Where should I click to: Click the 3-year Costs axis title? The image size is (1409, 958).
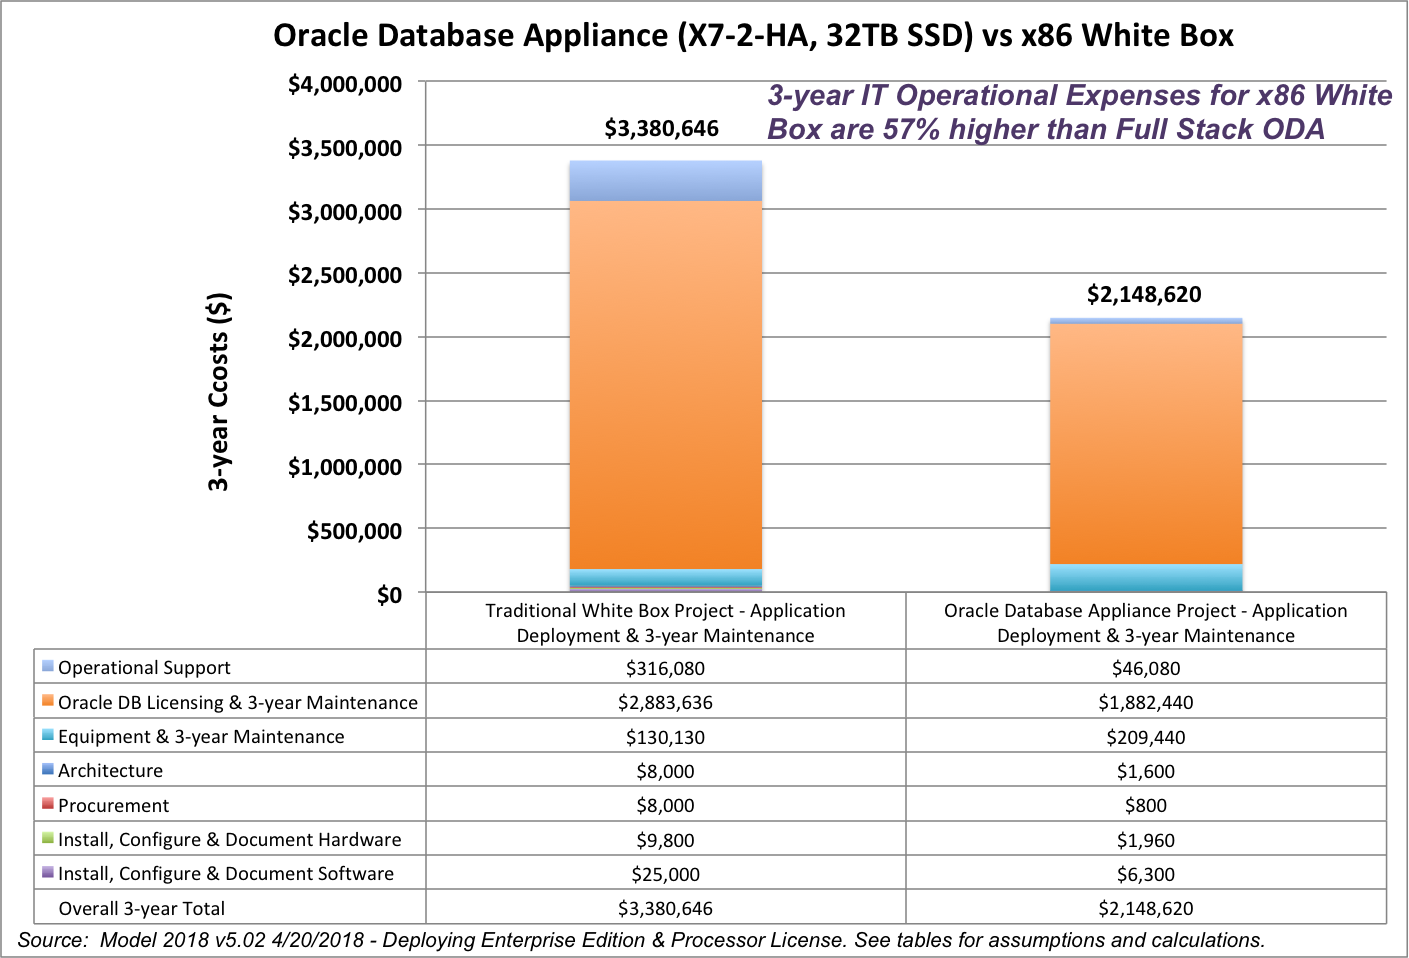click(x=220, y=393)
